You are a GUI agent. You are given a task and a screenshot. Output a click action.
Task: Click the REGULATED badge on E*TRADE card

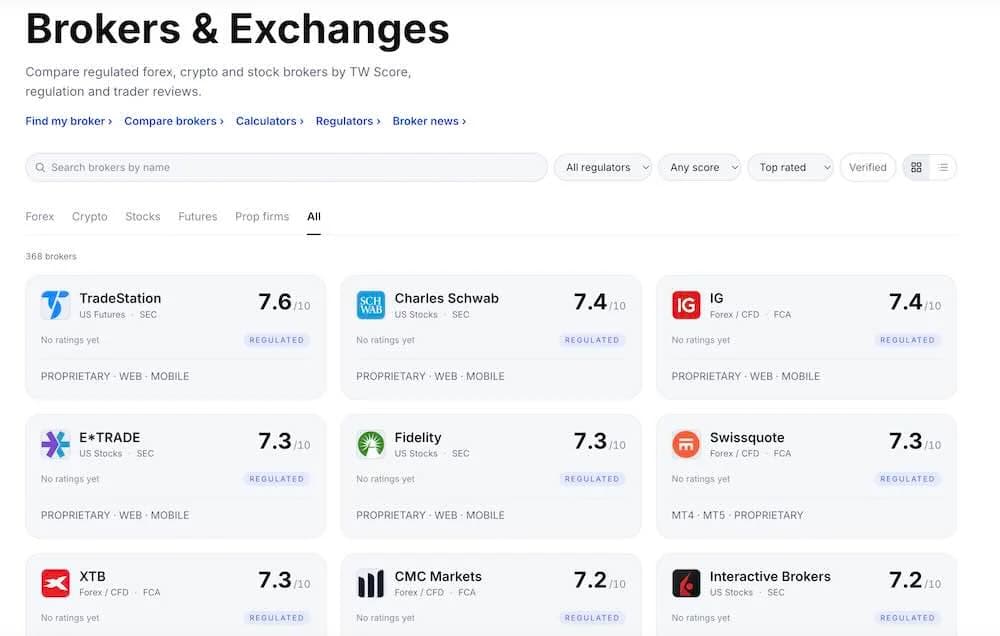coord(277,479)
